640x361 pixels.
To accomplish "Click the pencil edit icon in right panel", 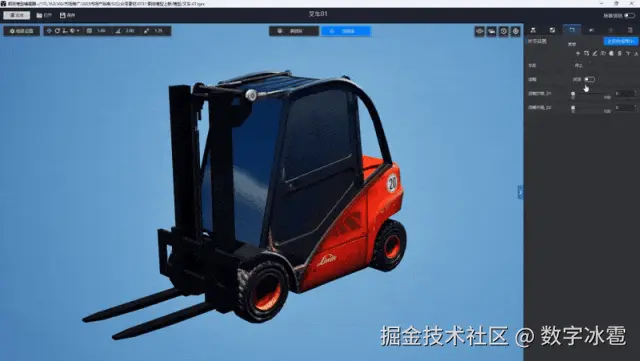I will 595,53.
